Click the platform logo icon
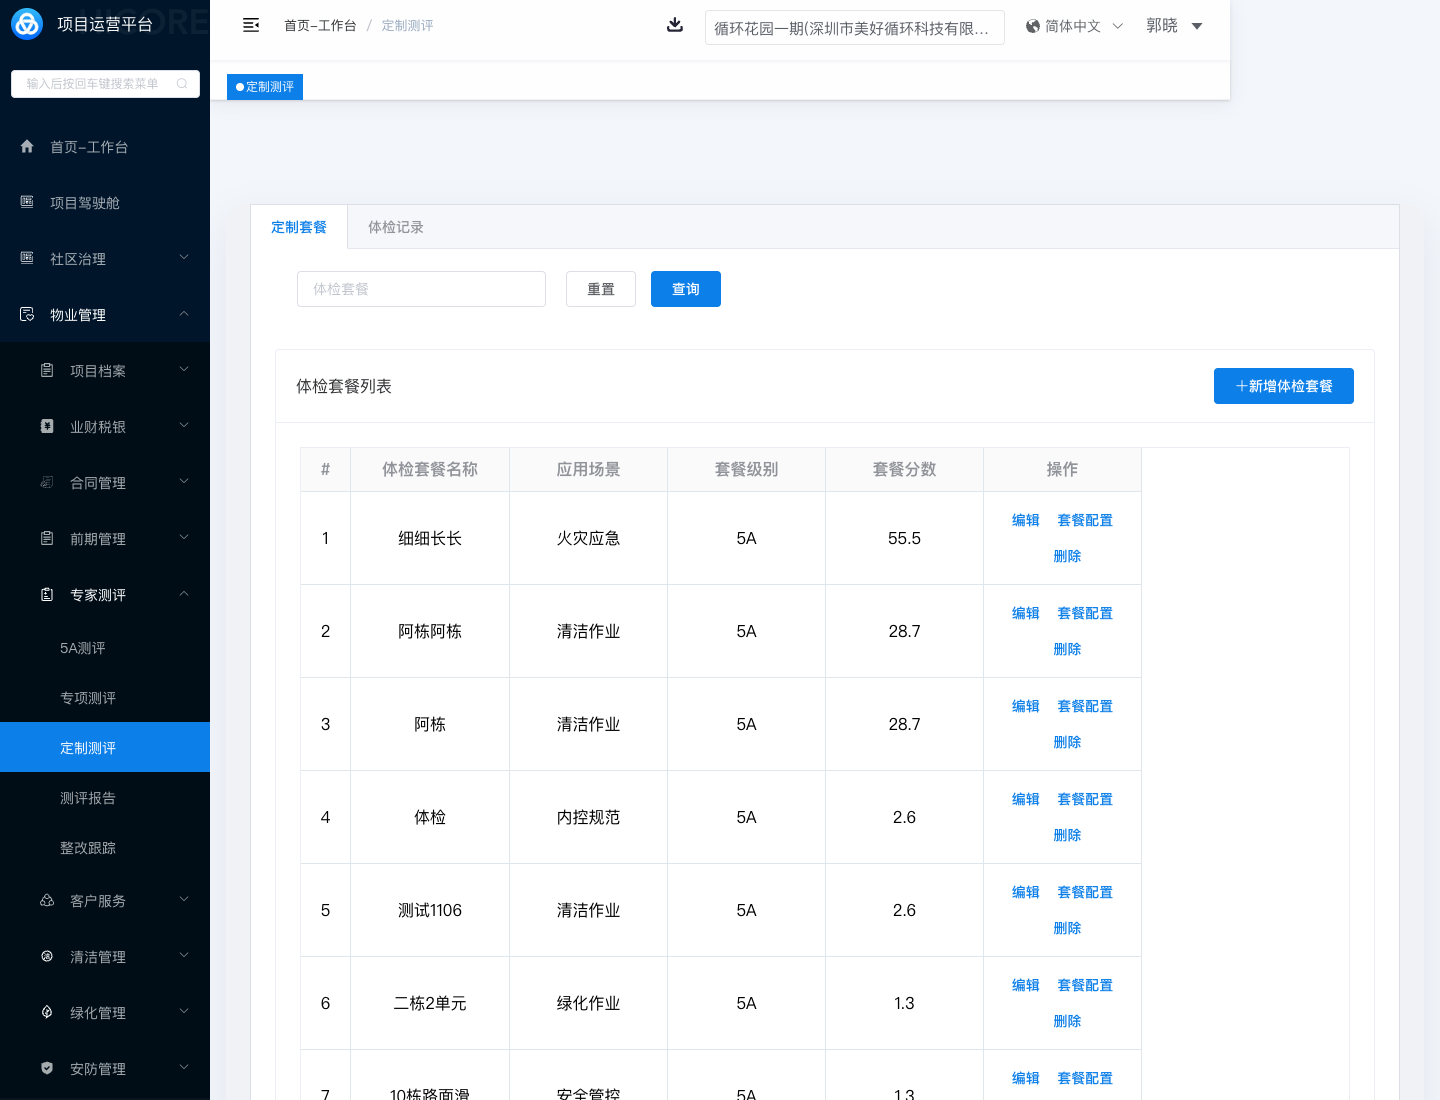The image size is (1440, 1100). pyautogui.click(x=27, y=24)
